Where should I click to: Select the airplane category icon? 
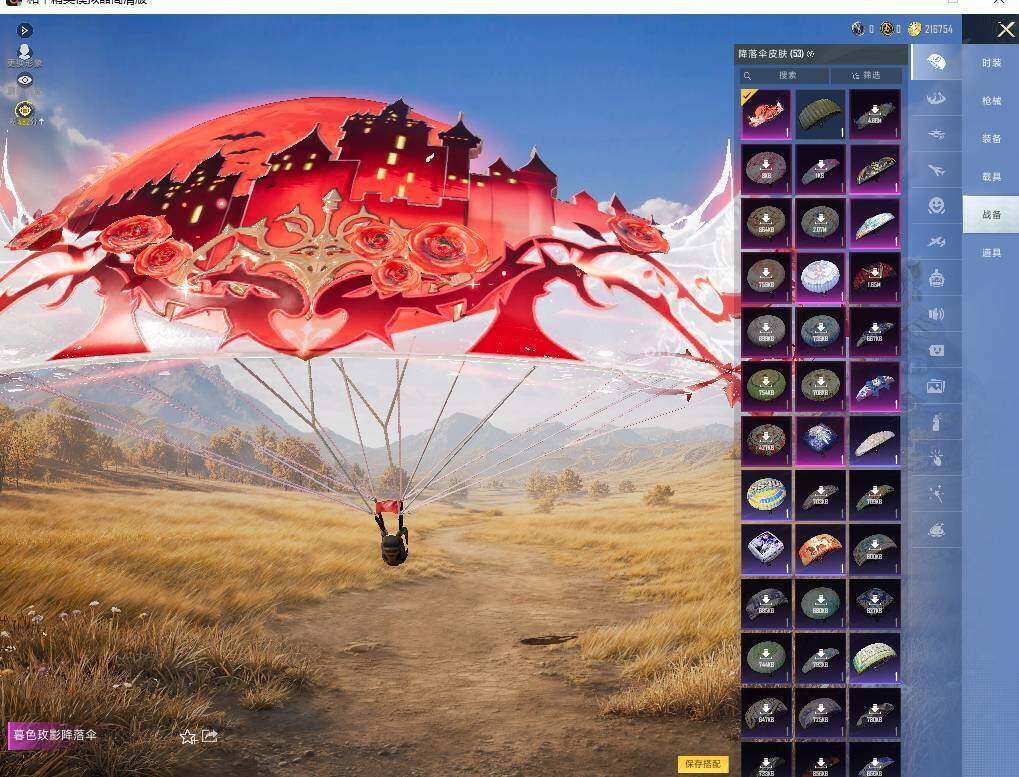click(x=936, y=170)
